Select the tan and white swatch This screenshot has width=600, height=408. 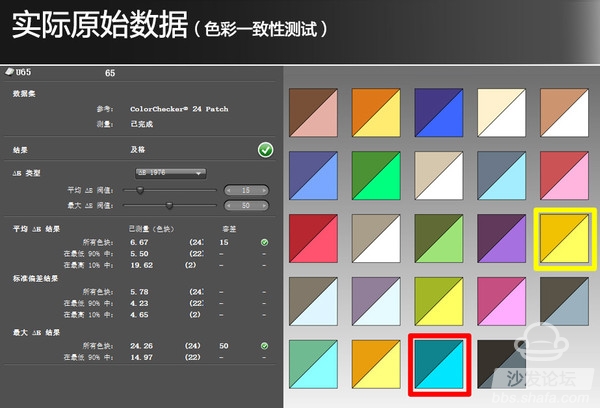564,113
